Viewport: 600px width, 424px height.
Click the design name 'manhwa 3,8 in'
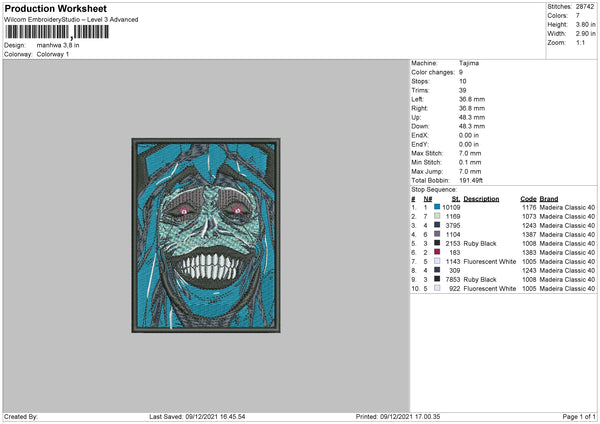pos(58,45)
